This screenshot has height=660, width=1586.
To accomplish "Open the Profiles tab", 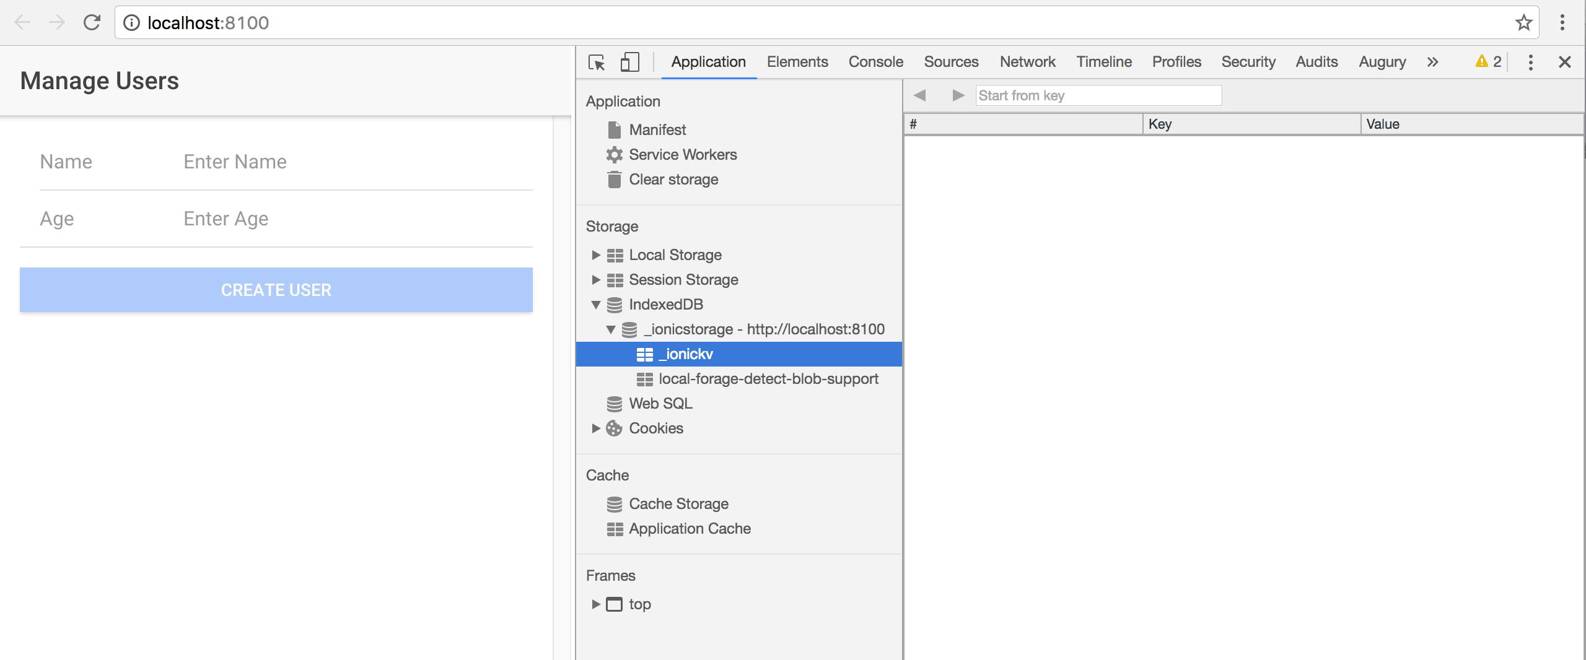I will click(1176, 62).
